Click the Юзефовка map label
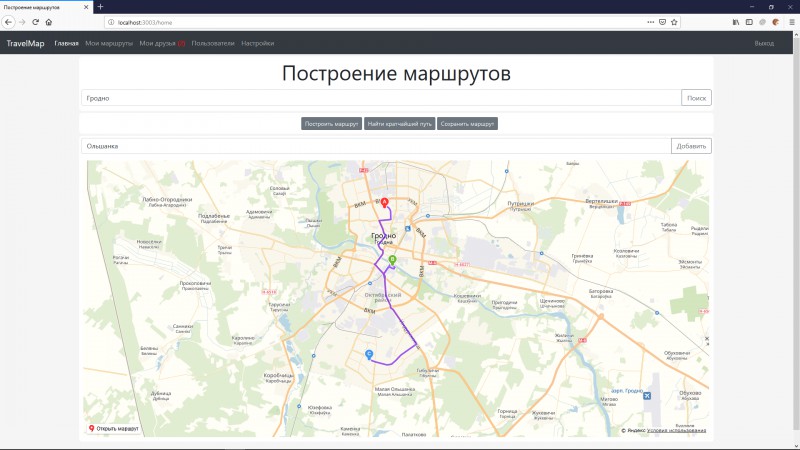 (x=320, y=408)
